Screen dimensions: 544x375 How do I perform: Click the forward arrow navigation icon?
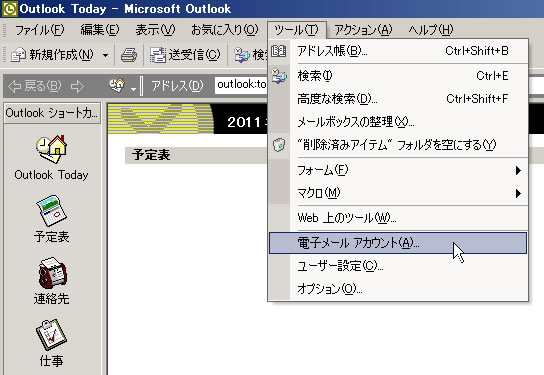click(x=77, y=86)
